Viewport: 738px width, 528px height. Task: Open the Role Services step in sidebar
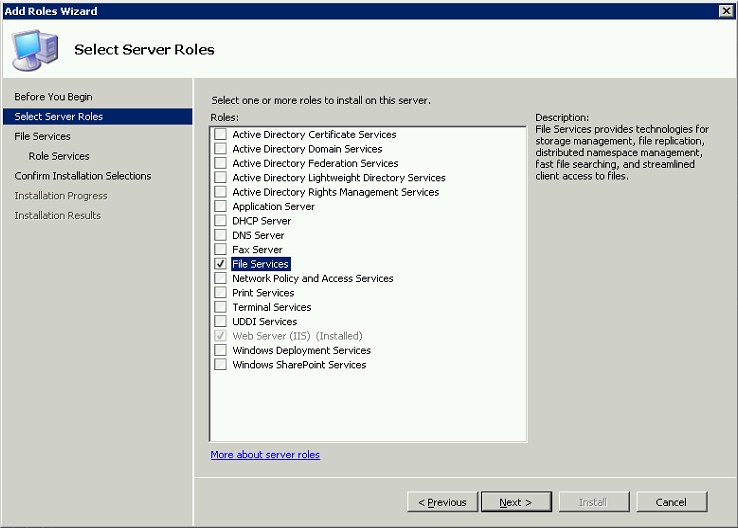point(59,156)
